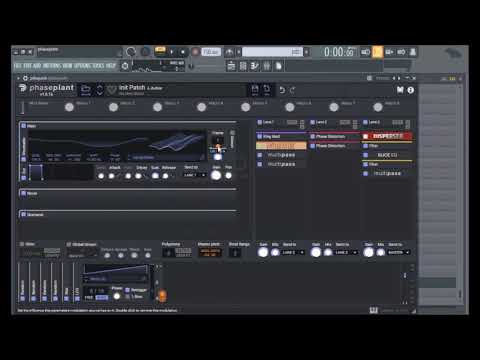Image resolution: width=480 pixels, height=360 pixels.
Task: Open the PATTERNS menu in FL Studio
Action: (51, 66)
